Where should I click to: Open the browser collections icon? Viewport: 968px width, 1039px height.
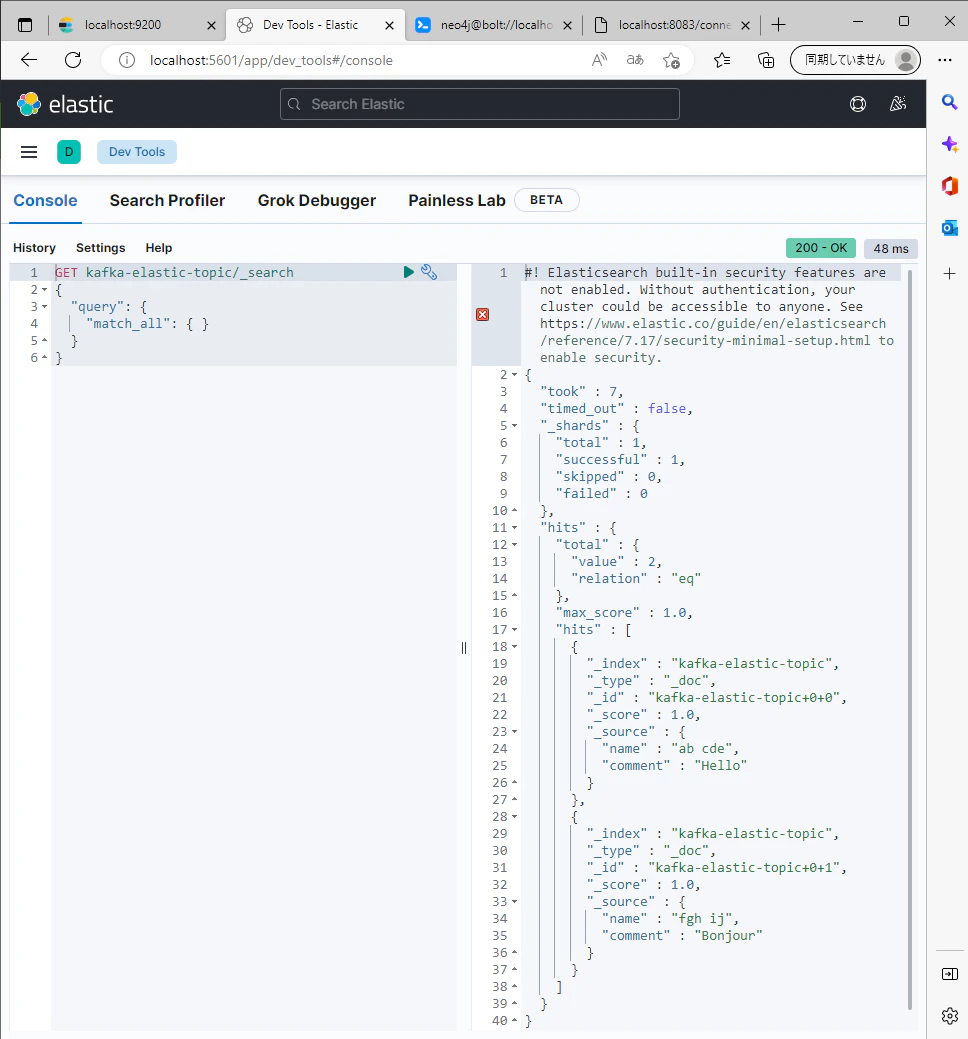(766, 60)
